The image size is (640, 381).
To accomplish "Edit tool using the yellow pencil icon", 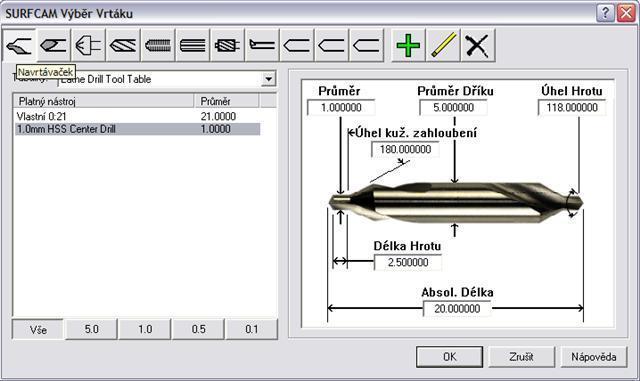I will pos(443,45).
